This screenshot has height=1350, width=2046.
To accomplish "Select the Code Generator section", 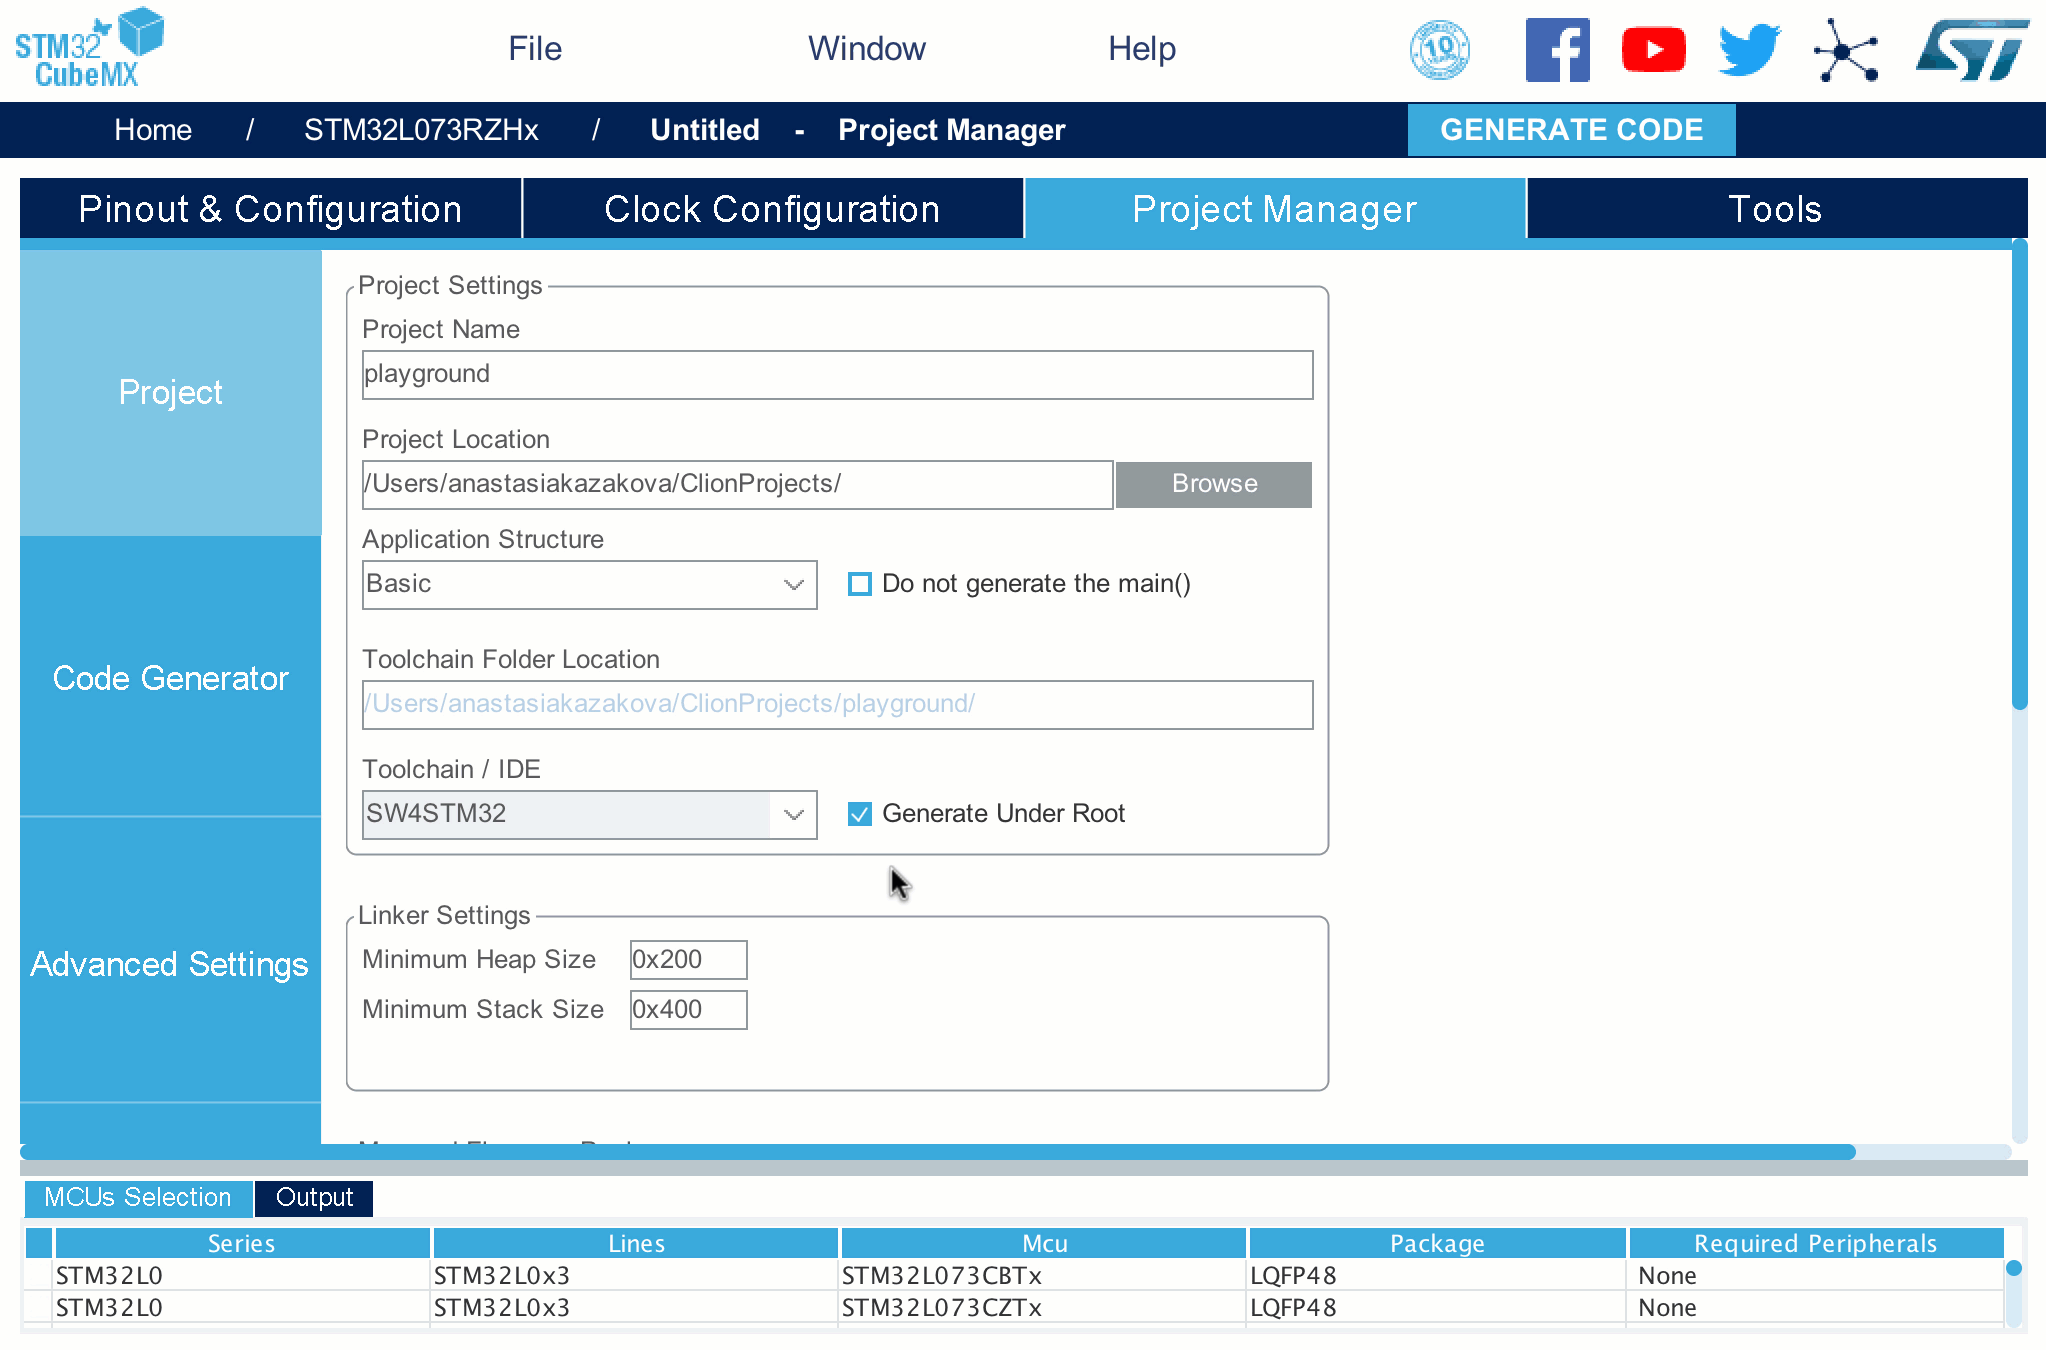I will pyautogui.click(x=170, y=678).
